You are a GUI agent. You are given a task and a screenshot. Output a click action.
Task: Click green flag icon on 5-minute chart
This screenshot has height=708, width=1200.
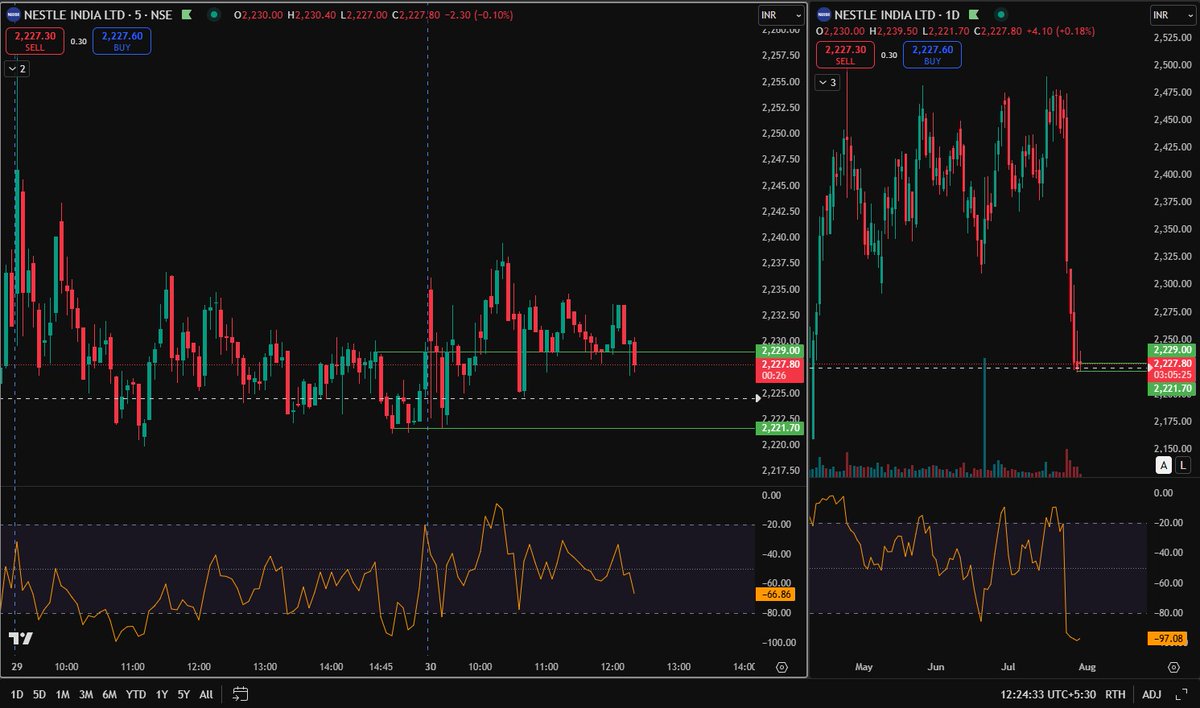click(186, 16)
